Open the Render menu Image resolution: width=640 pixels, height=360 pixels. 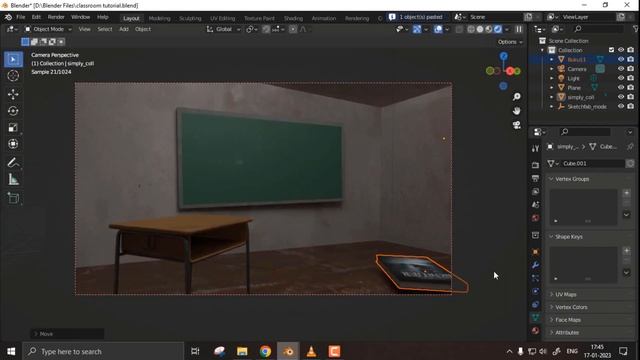[x=56, y=17]
